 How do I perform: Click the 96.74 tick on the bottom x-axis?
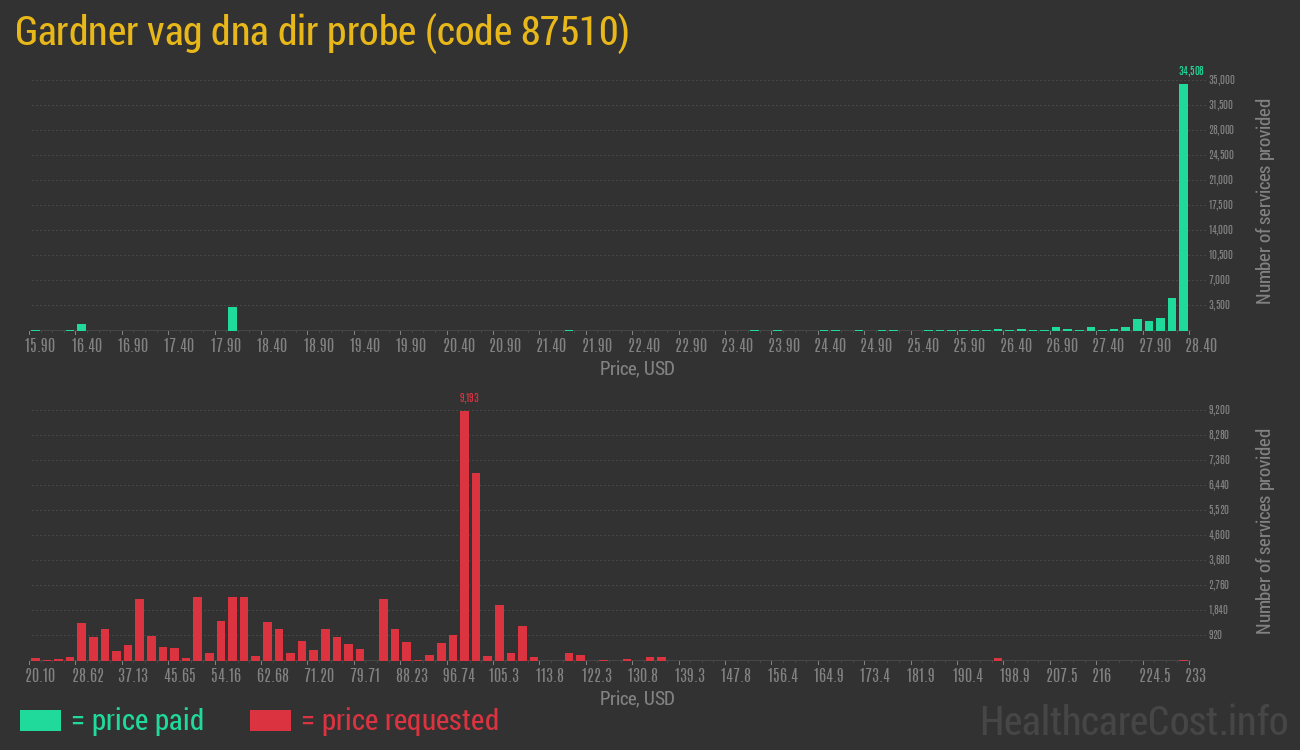click(x=459, y=675)
